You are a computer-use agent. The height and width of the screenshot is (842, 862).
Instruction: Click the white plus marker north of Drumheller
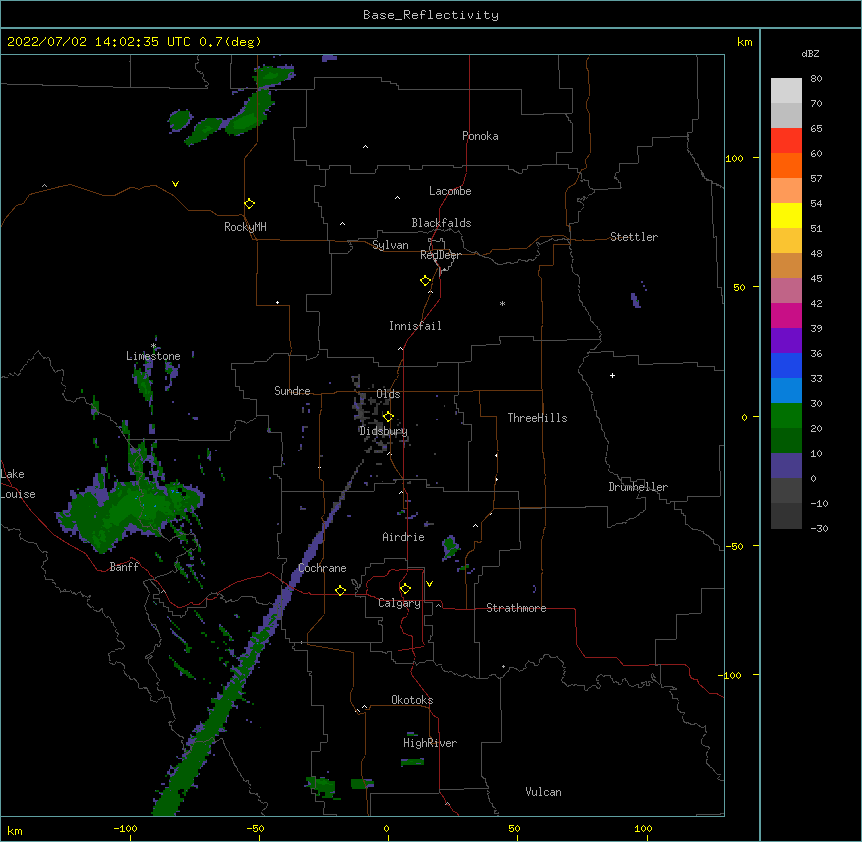click(x=612, y=375)
